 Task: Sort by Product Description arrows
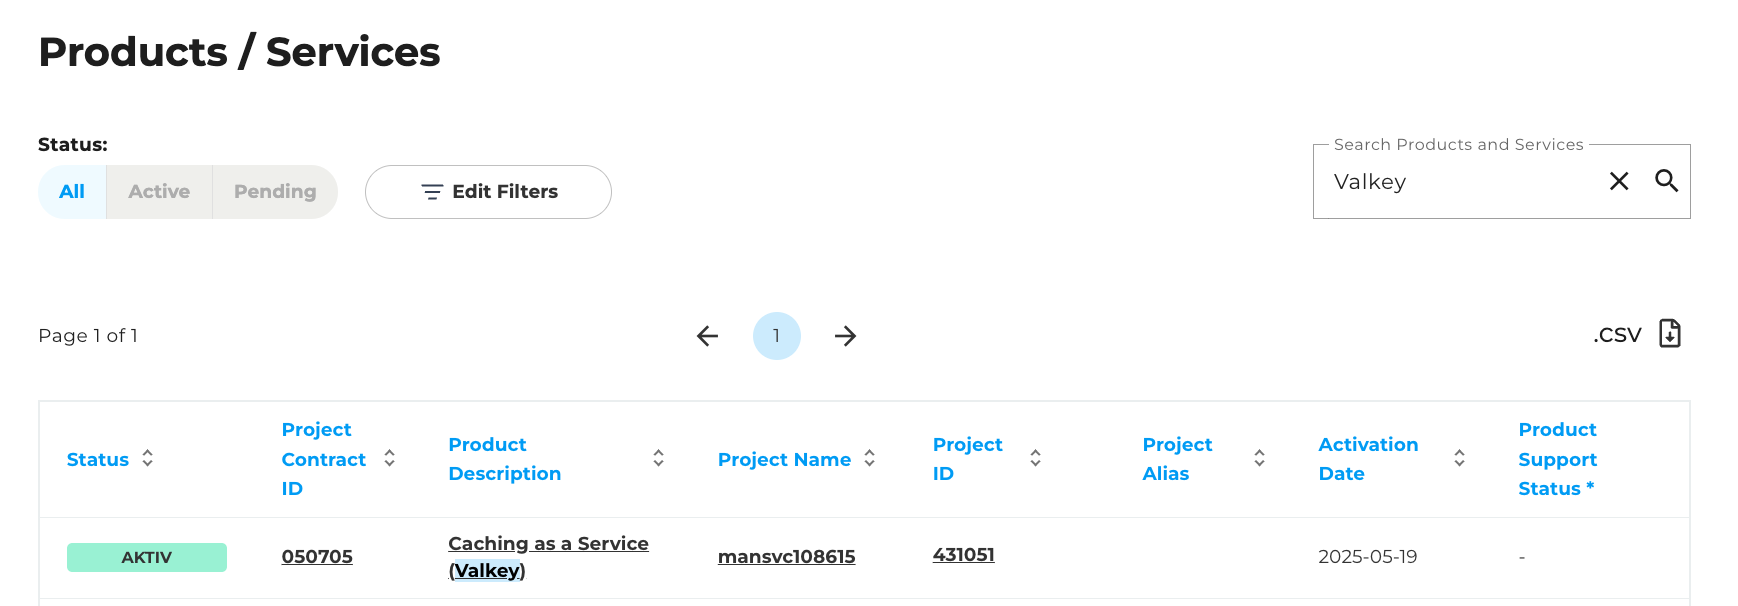(x=659, y=458)
